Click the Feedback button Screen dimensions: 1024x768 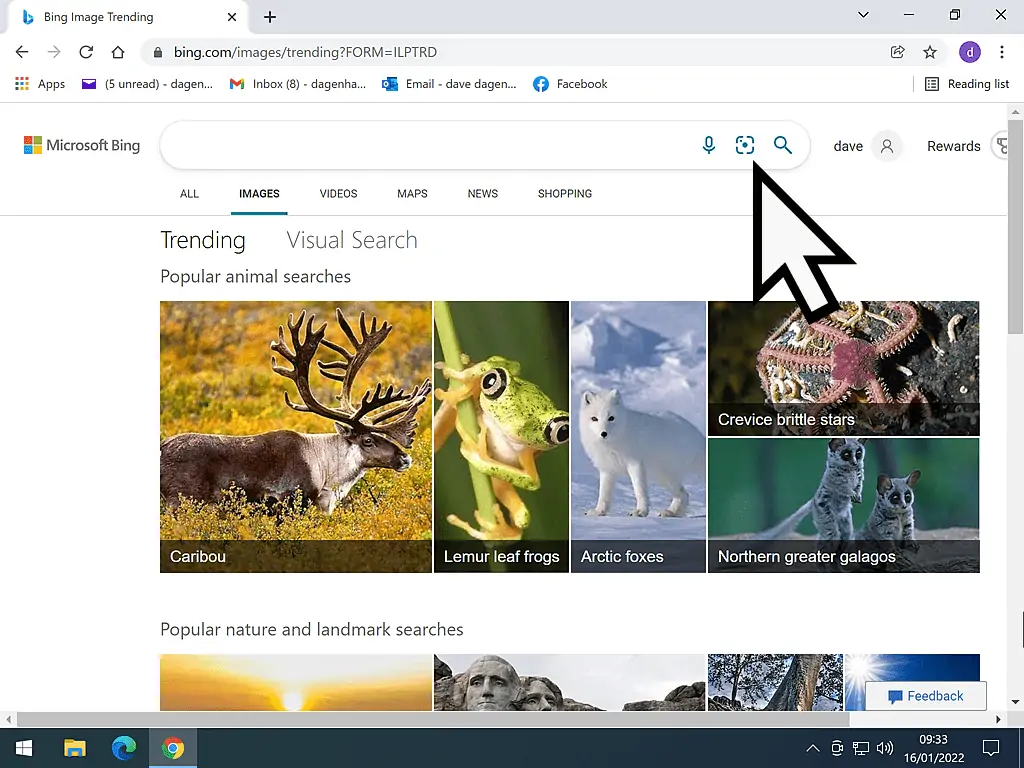click(x=926, y=696)
